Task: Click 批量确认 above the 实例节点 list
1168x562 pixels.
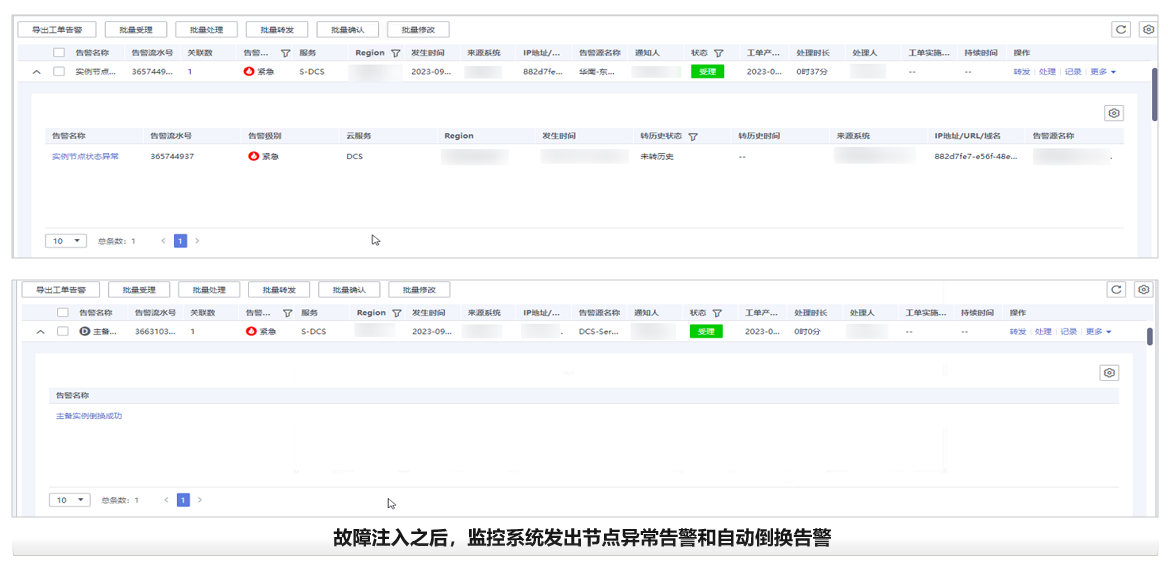Action: (x=347, y=30)
